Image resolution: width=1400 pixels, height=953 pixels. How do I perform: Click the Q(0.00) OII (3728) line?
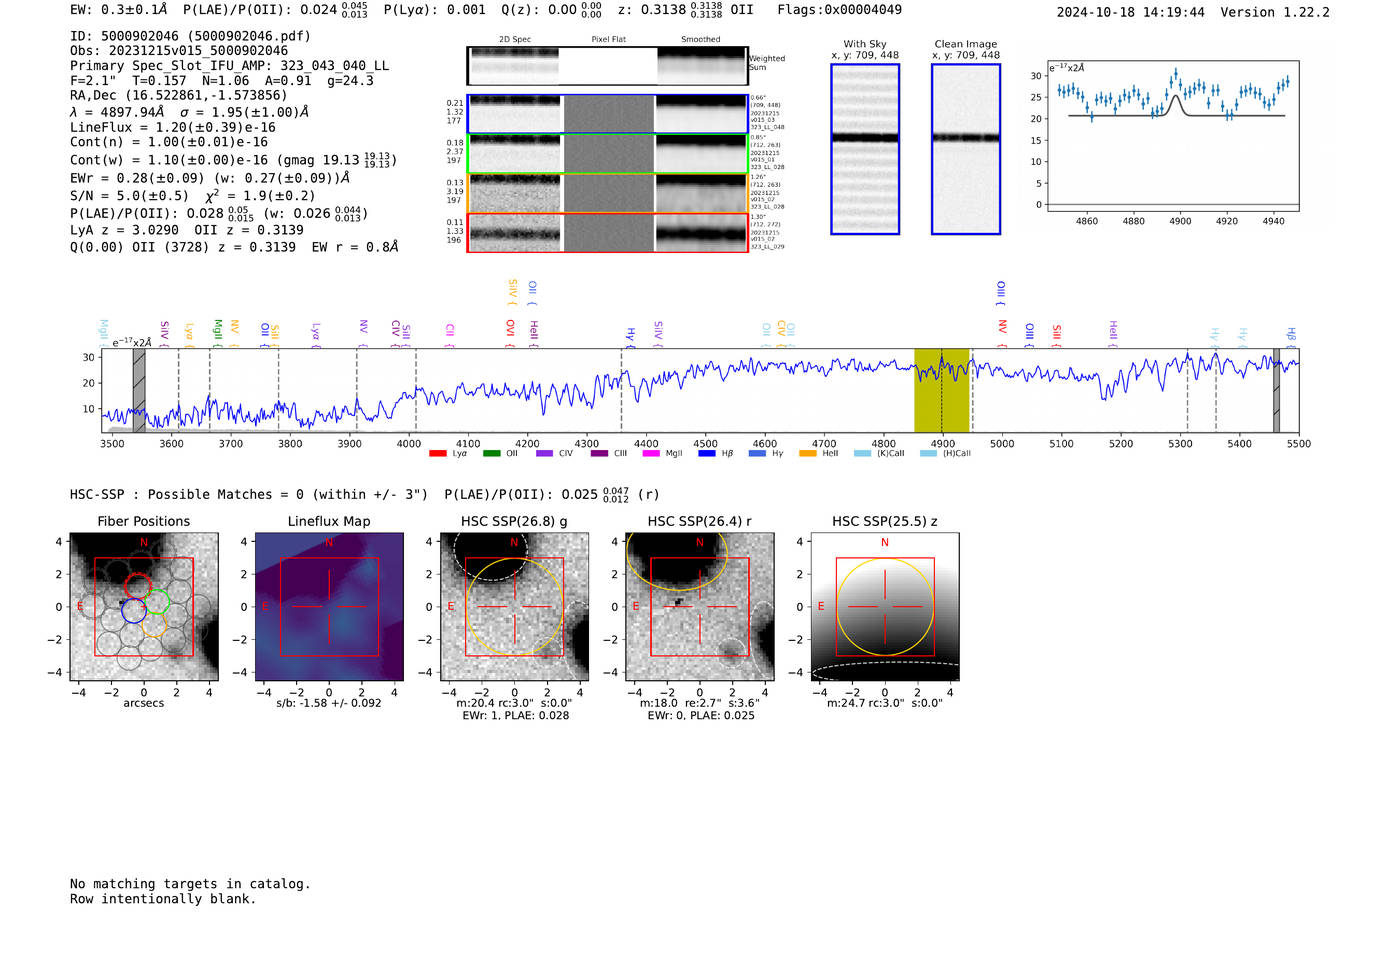click(x=234, y=247)
